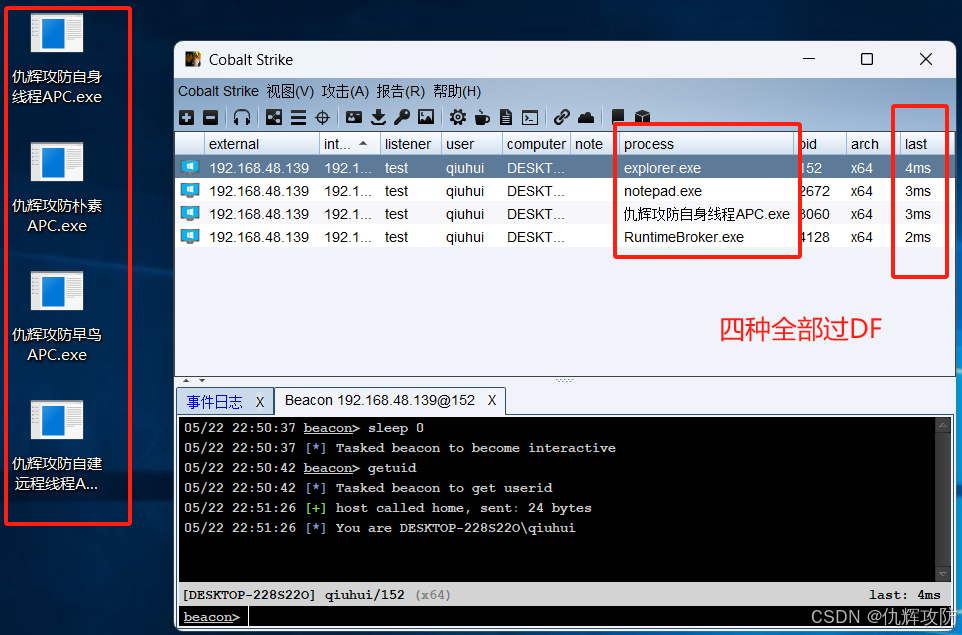Sort sessions by process column header

(707, 144)
